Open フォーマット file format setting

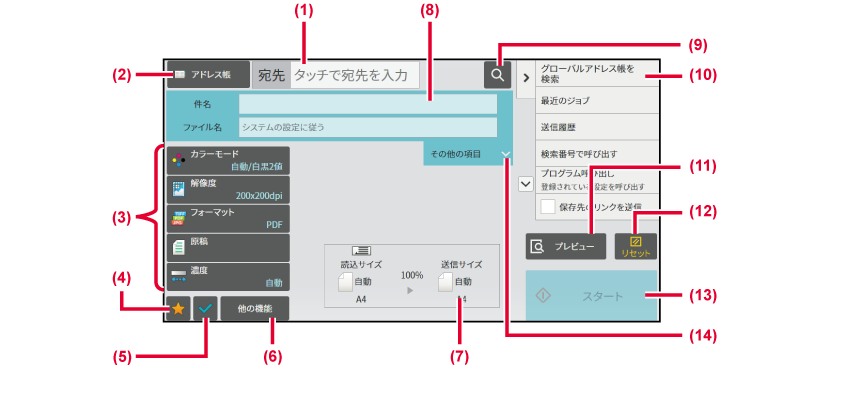228,218
